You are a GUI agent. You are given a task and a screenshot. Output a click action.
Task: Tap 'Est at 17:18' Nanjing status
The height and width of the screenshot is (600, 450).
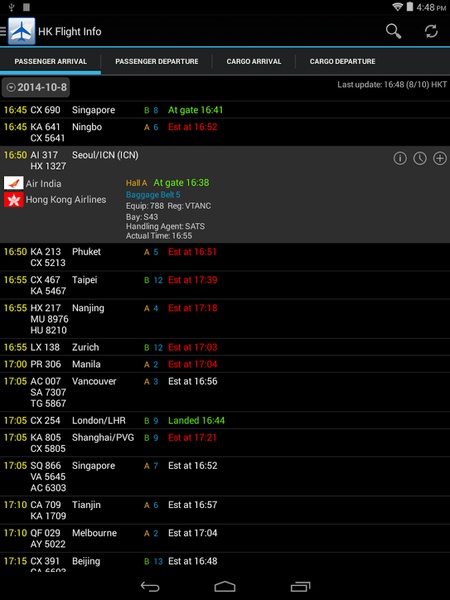[x=192, y=308]
